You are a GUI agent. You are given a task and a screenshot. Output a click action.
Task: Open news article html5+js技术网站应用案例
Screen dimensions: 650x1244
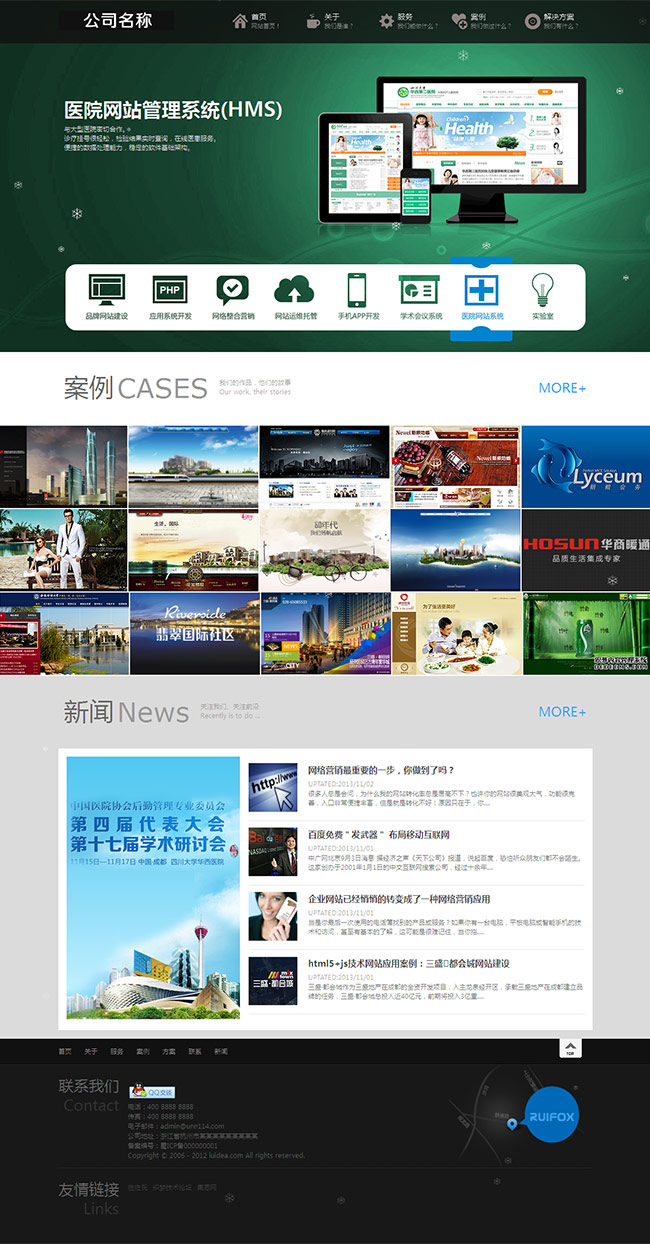[x=409, y=963]
